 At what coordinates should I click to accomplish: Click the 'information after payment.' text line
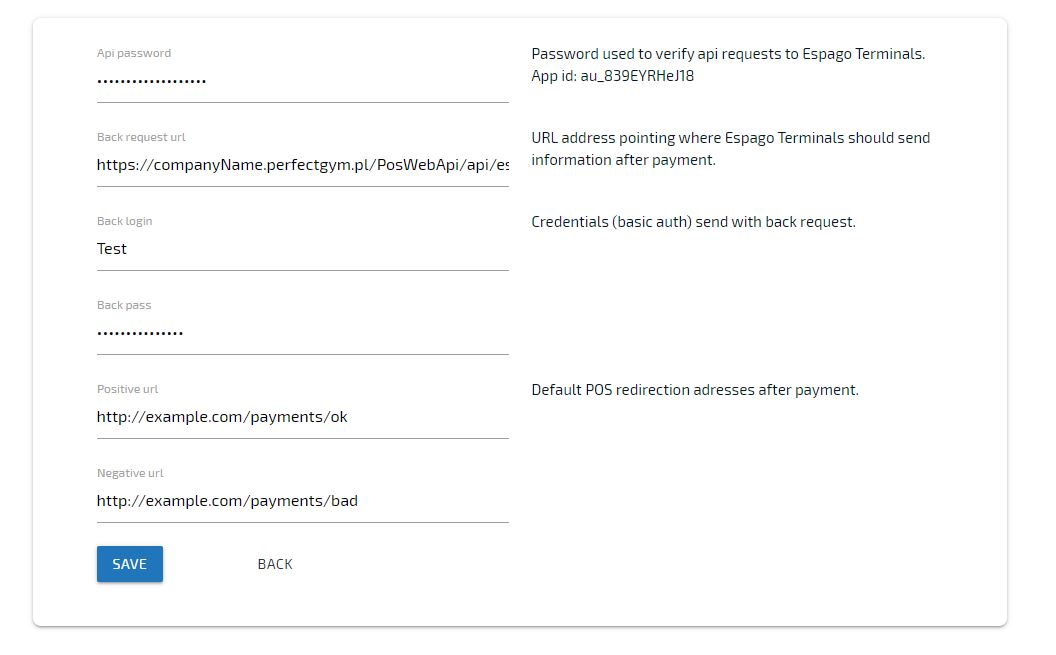(x=623, y=160)
